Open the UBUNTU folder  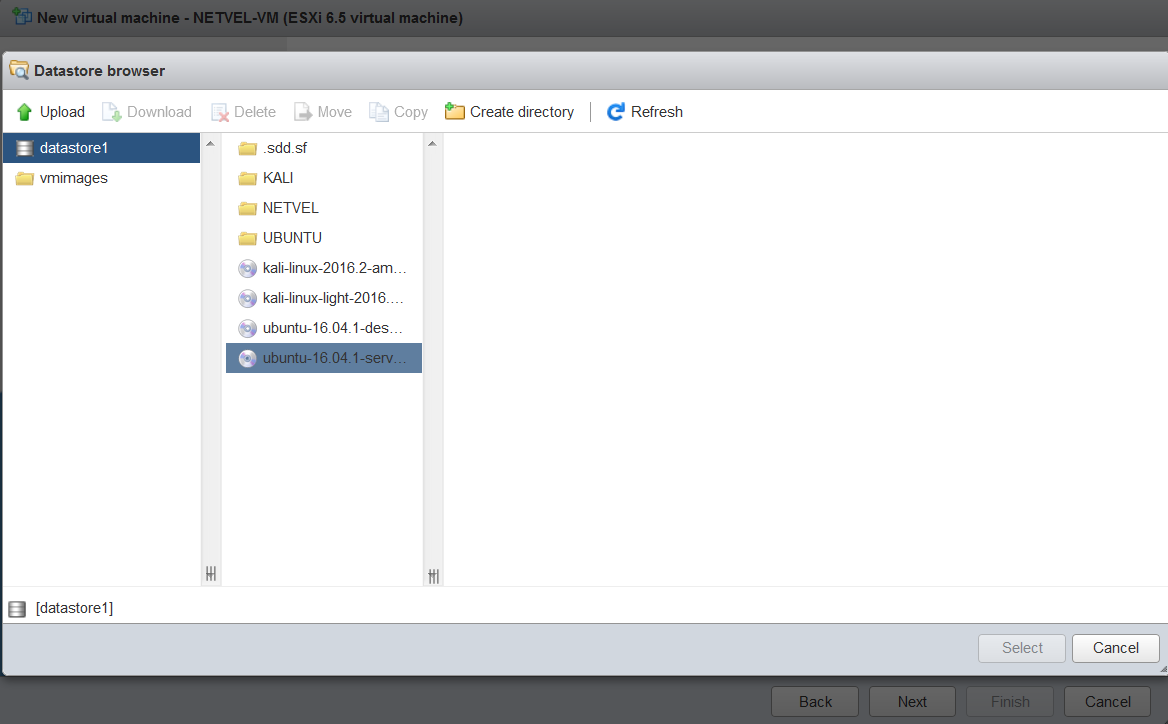tap(324, 238)
